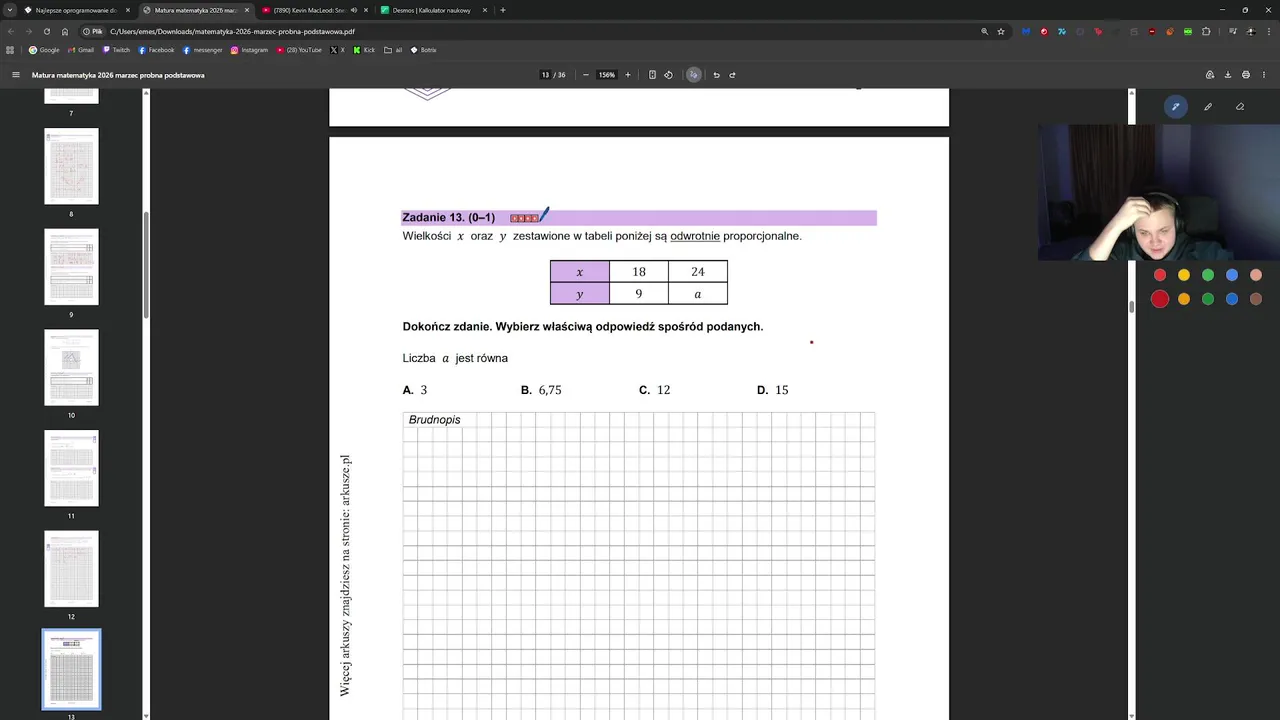Open Botrix bookmark

[x=423, y=50]
